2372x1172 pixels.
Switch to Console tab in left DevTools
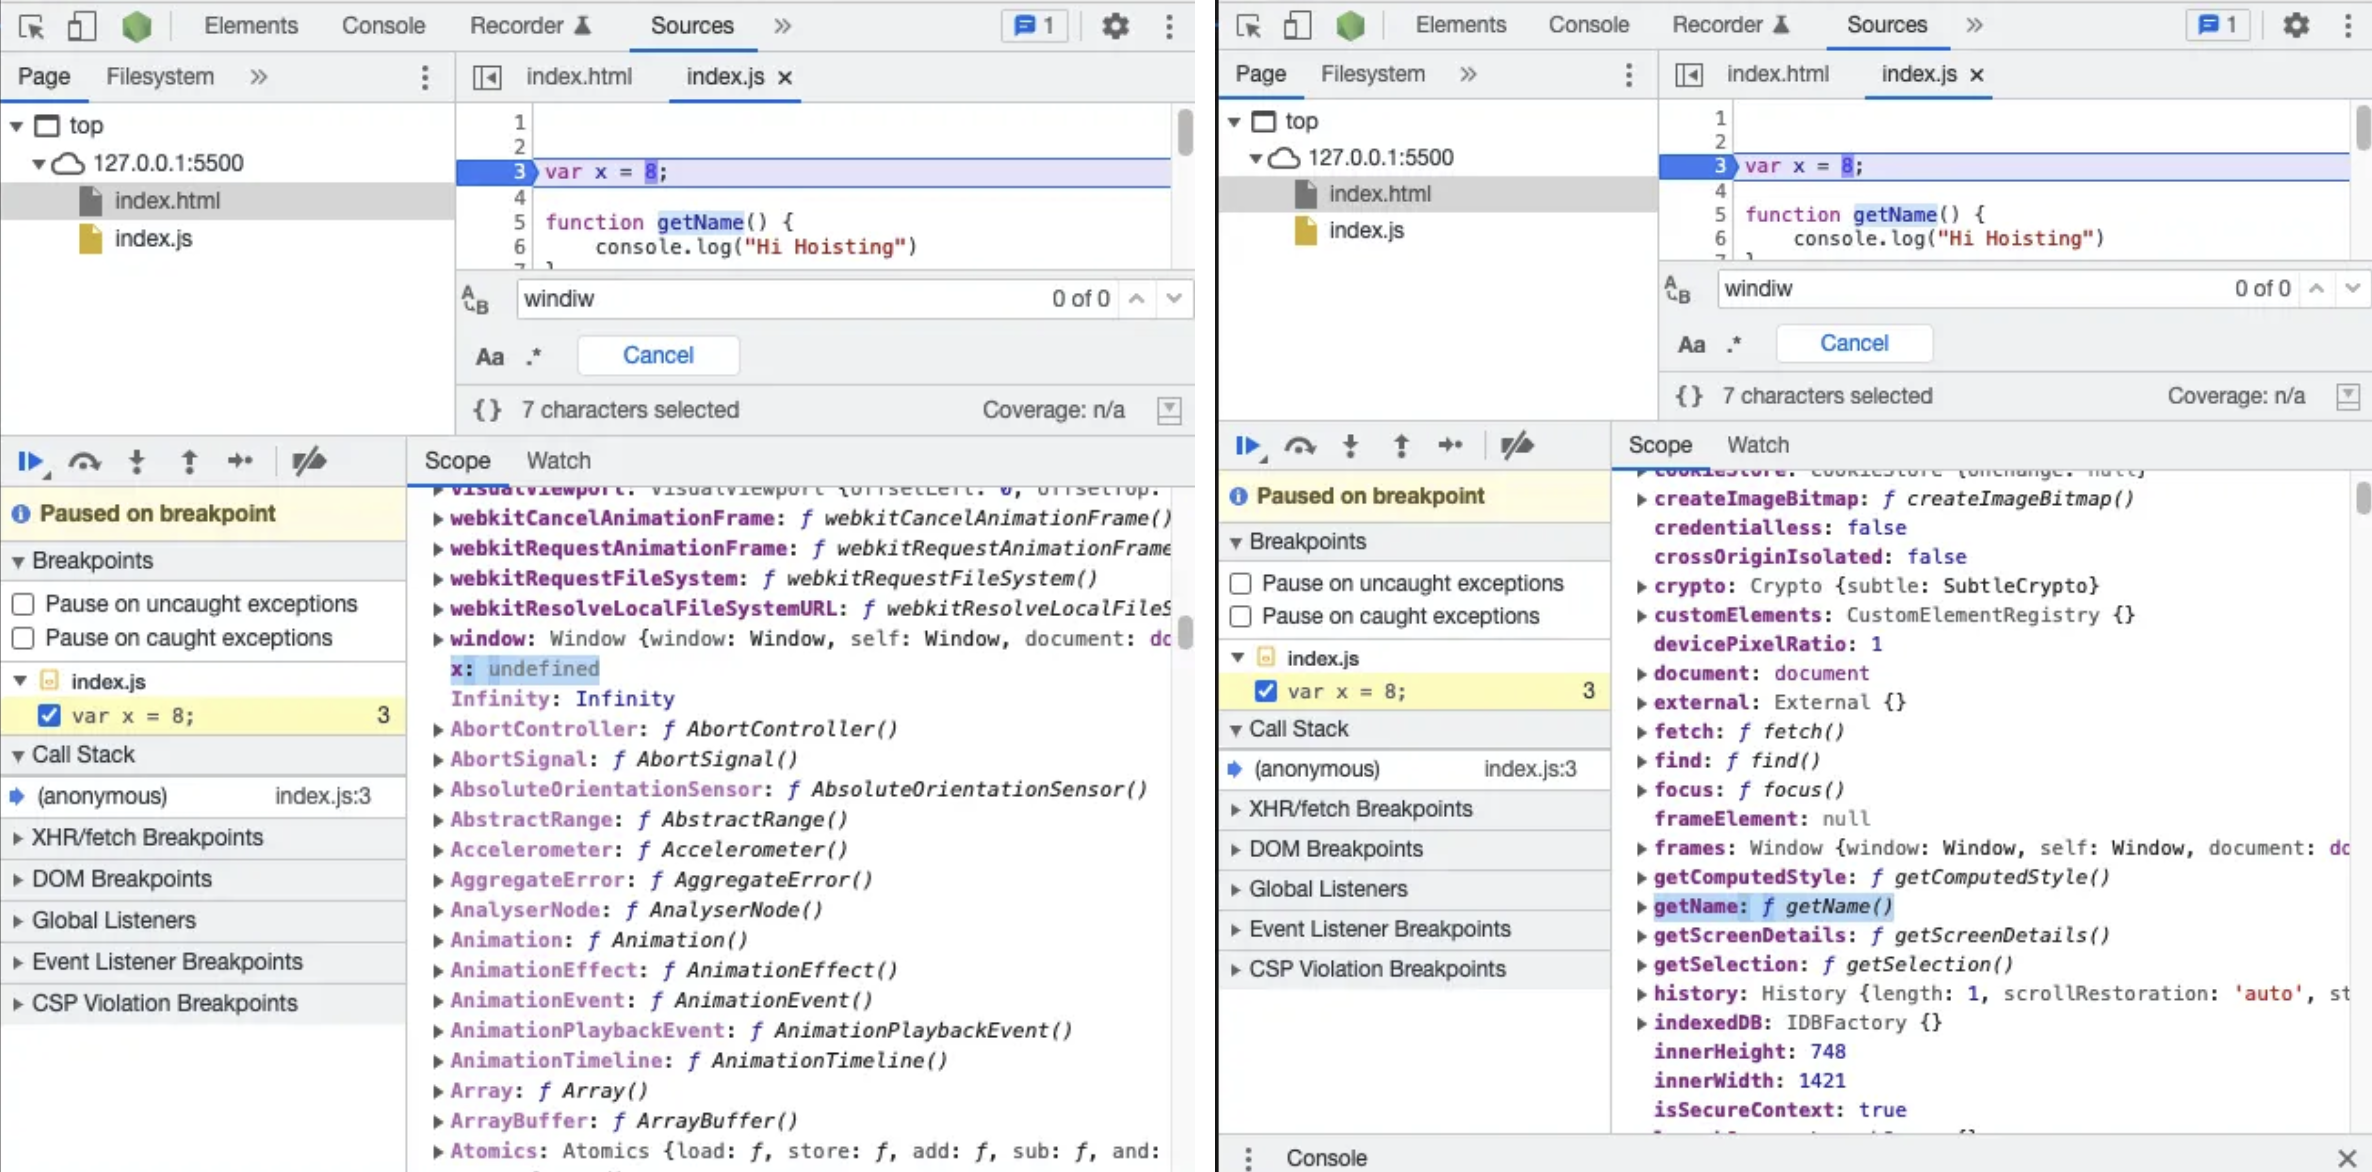pos(383,26)
